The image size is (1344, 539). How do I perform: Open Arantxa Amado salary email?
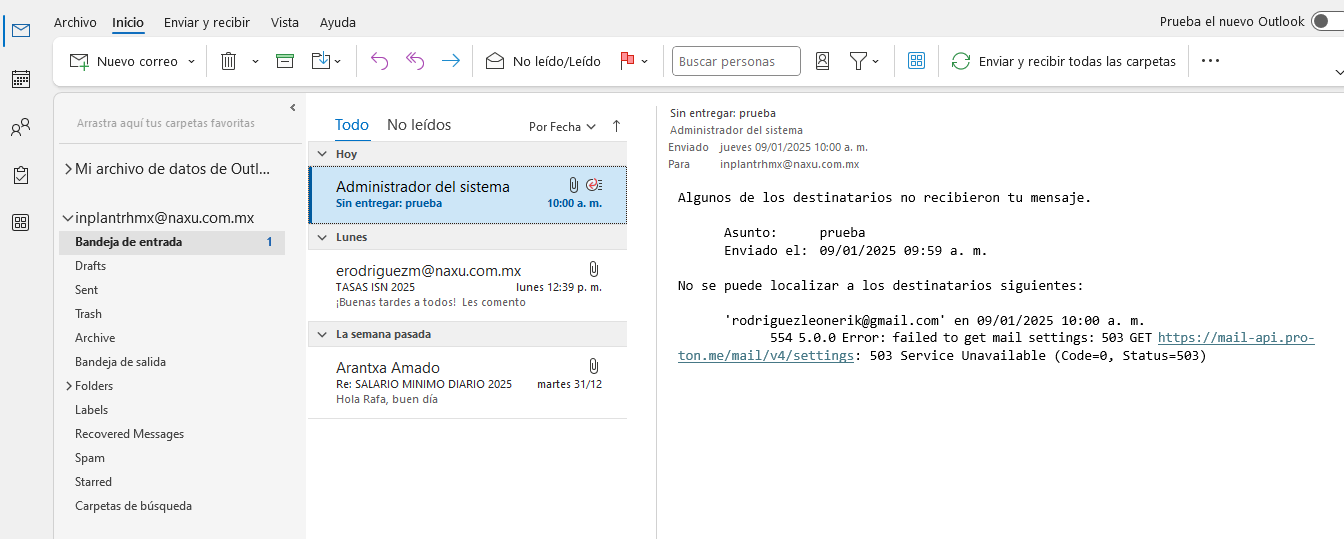coord(468,383)
